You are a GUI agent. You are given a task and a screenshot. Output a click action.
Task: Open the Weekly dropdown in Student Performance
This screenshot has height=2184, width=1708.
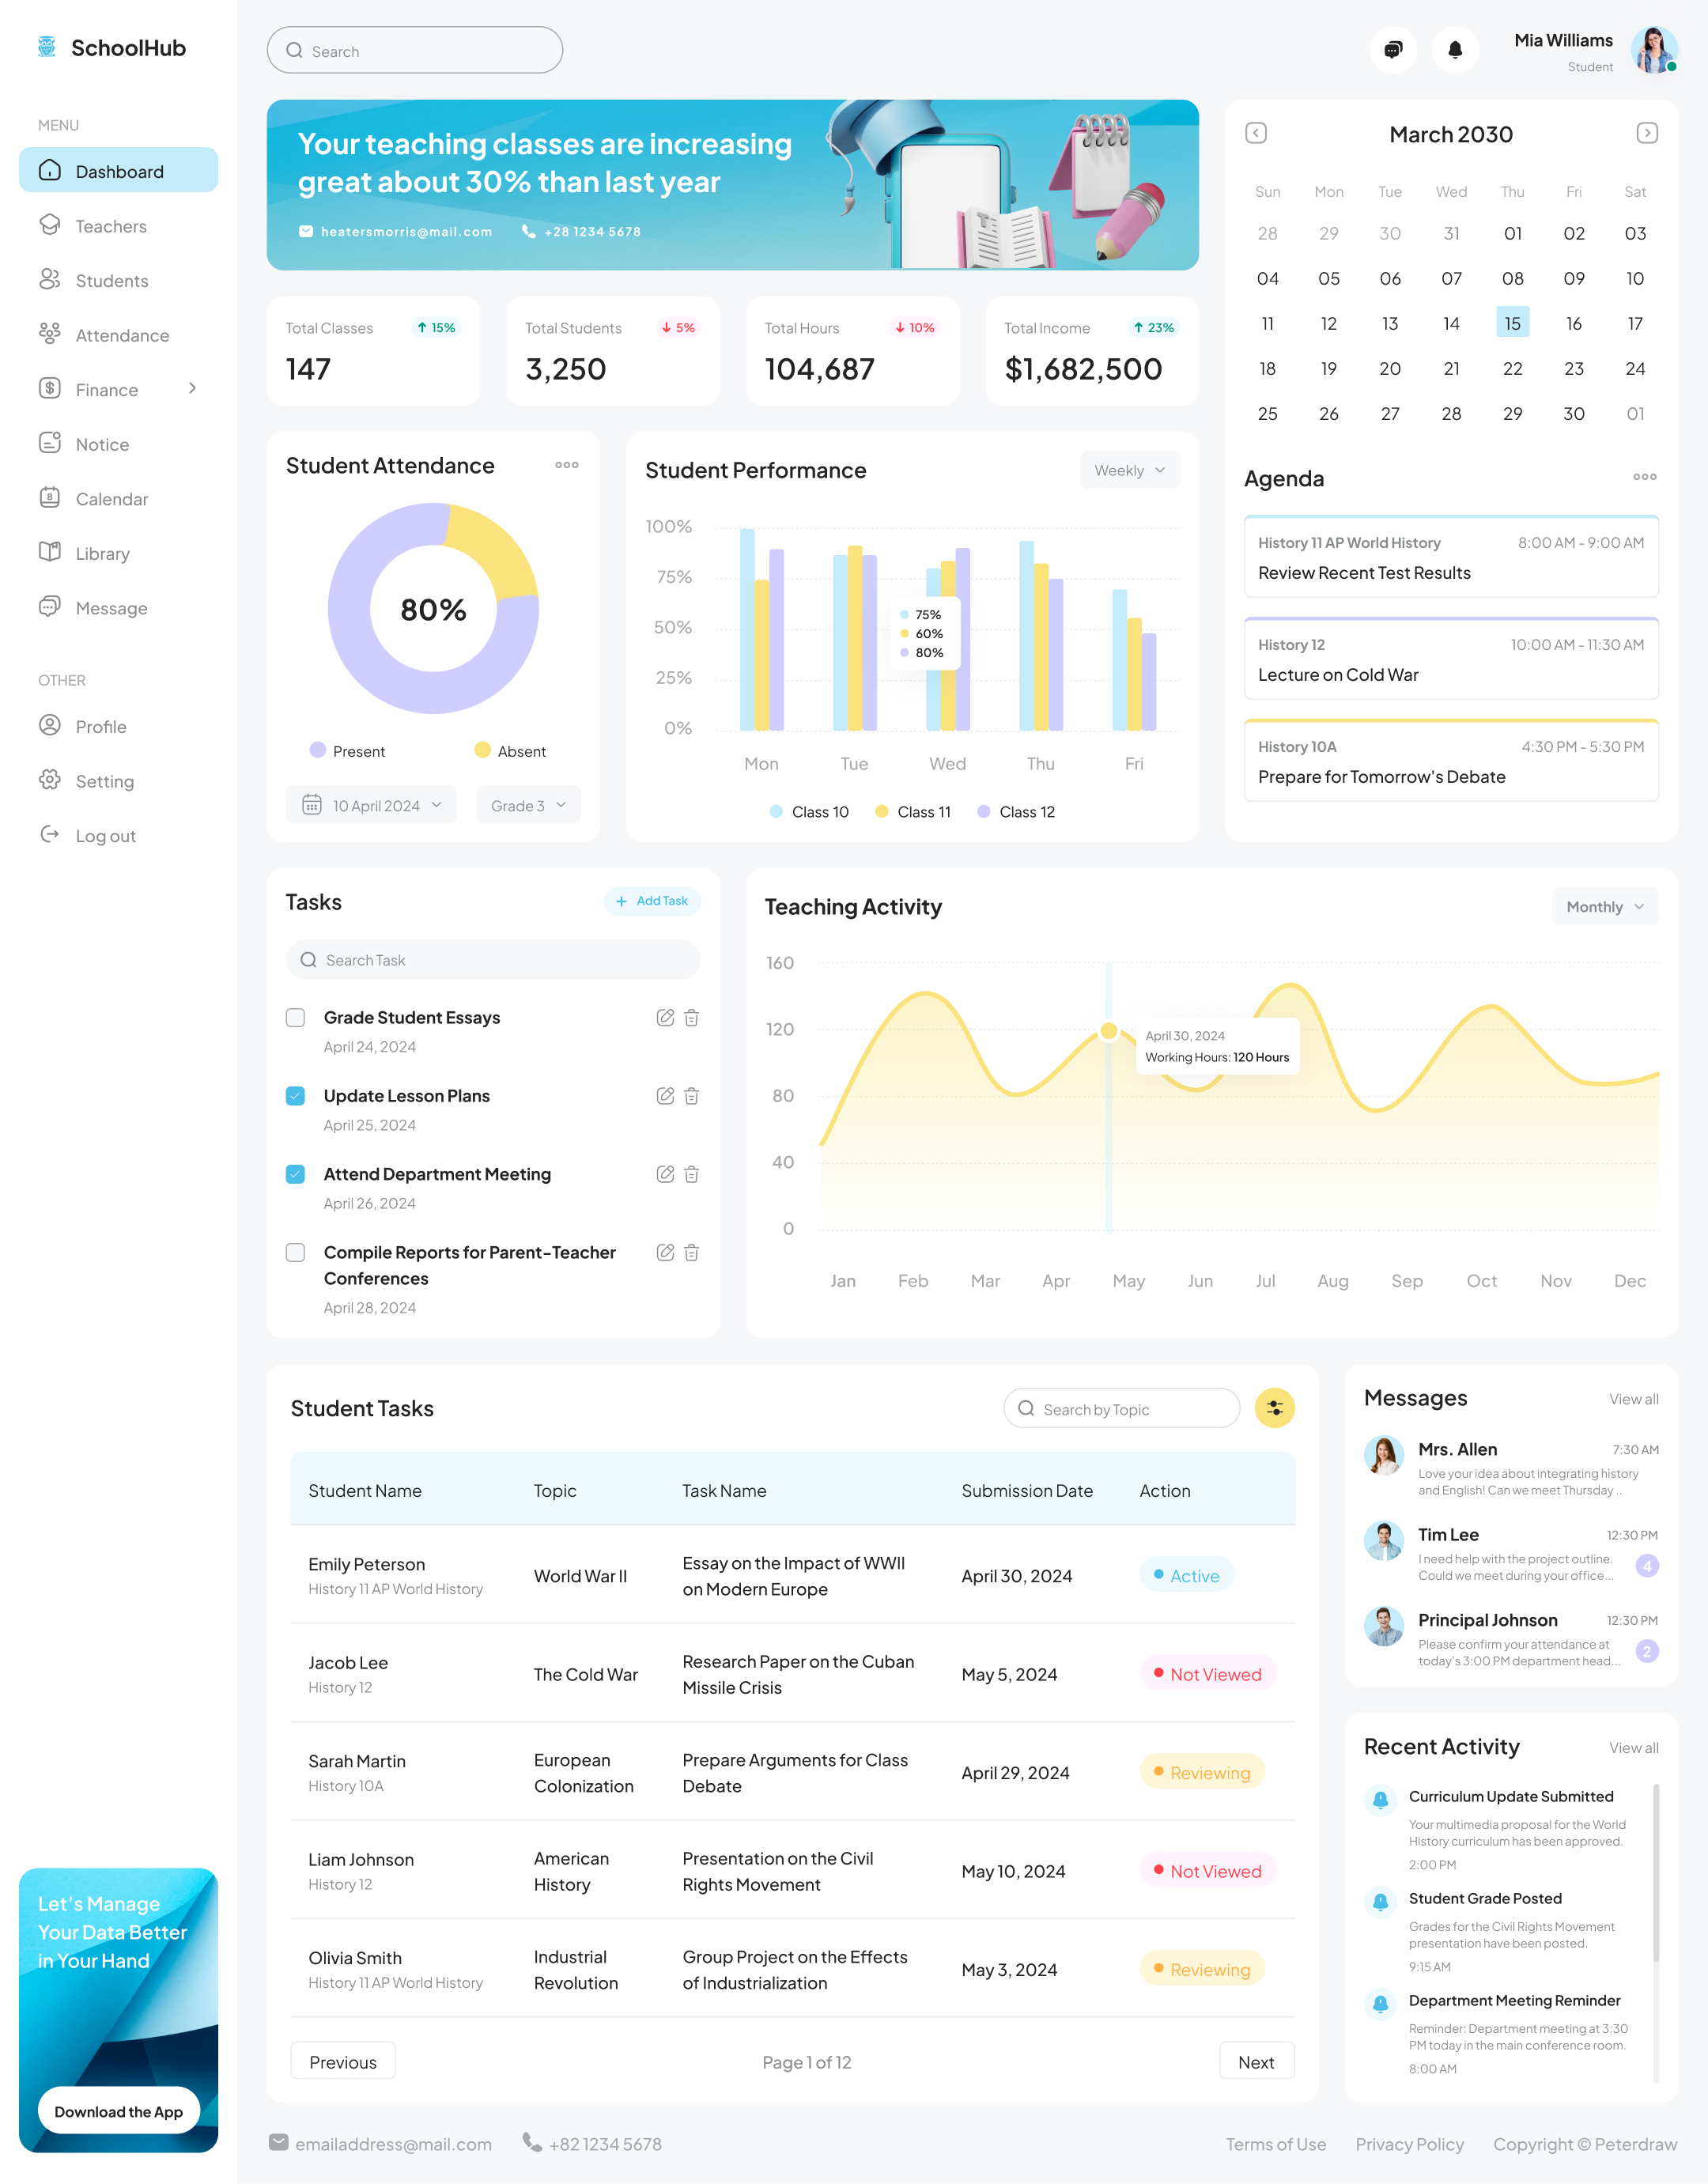click(1129, 470)
